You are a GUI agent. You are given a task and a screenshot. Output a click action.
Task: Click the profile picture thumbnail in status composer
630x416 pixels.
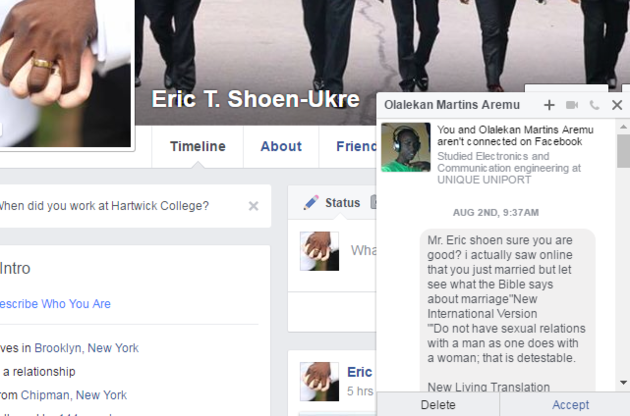[x=319, y=251]
